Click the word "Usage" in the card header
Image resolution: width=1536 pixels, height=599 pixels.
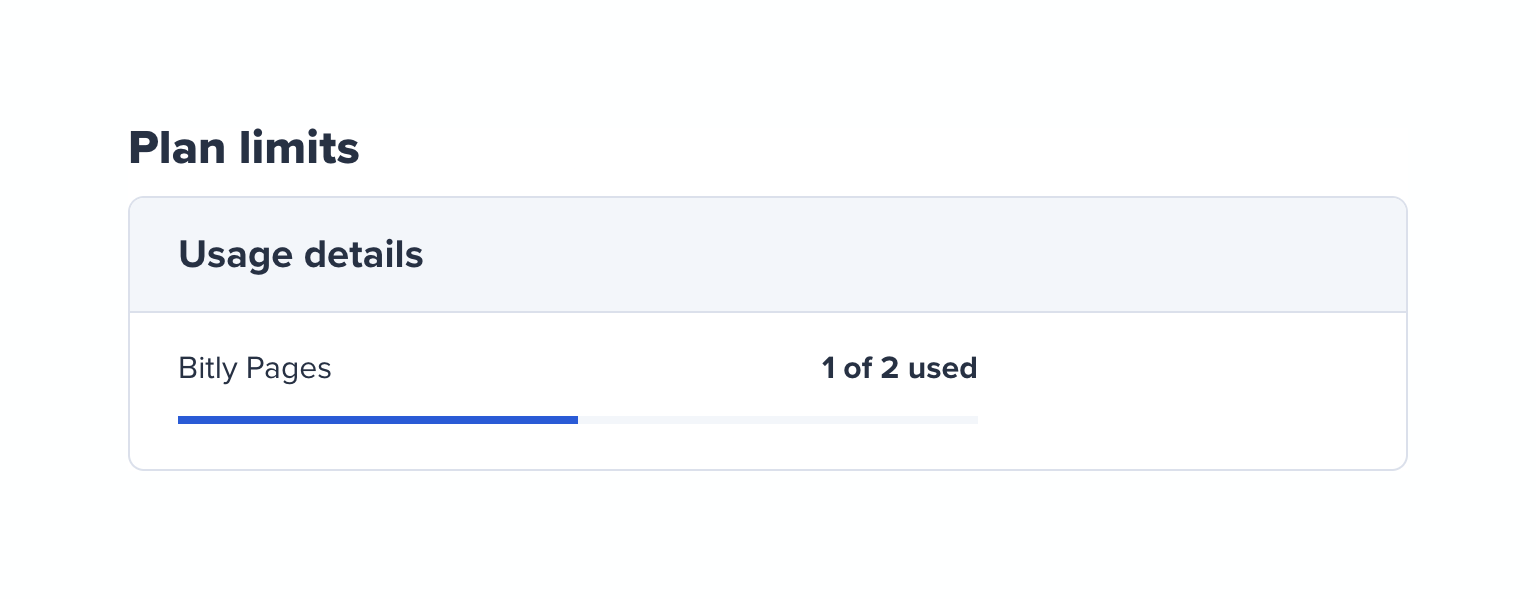(233, 255)
